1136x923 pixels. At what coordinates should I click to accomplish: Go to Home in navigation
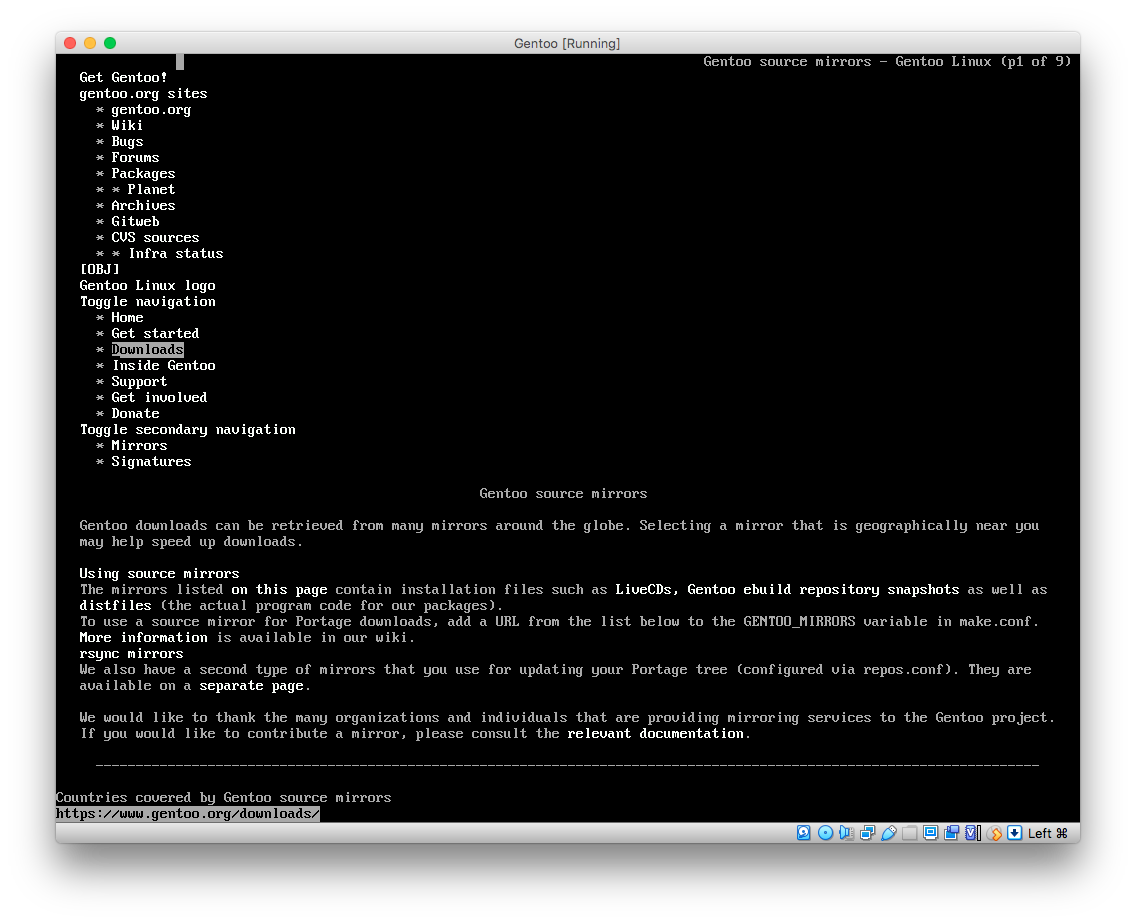coord(127,317)
